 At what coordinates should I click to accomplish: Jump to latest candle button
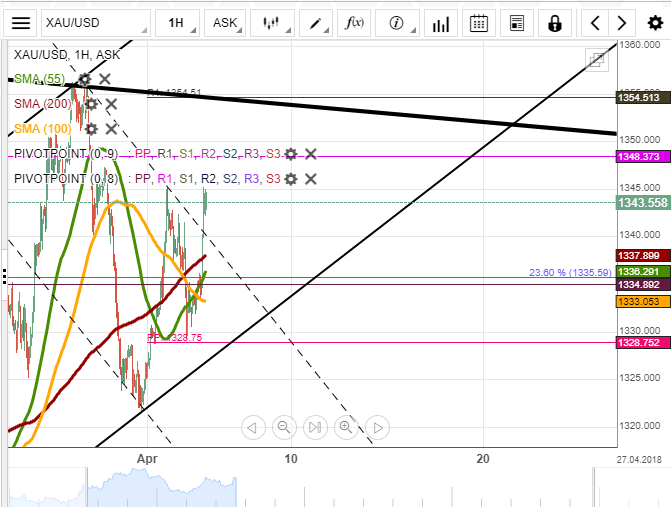[x=315, y=427]
